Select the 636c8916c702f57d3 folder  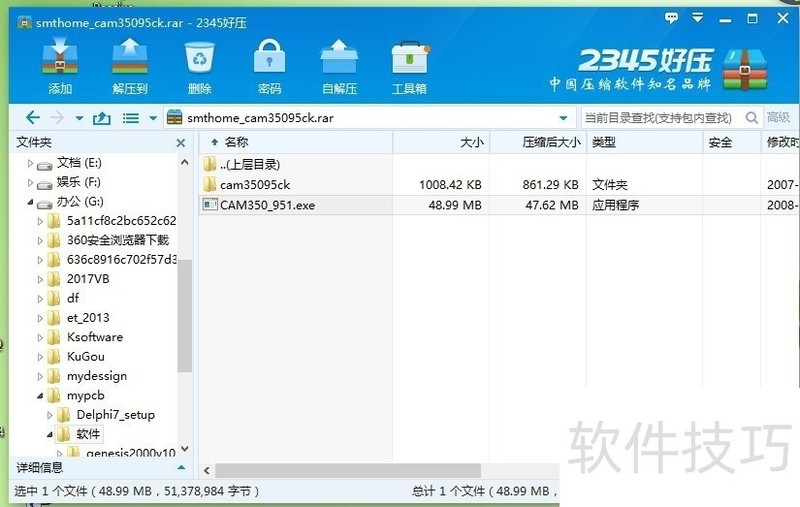tap(121, 260)
